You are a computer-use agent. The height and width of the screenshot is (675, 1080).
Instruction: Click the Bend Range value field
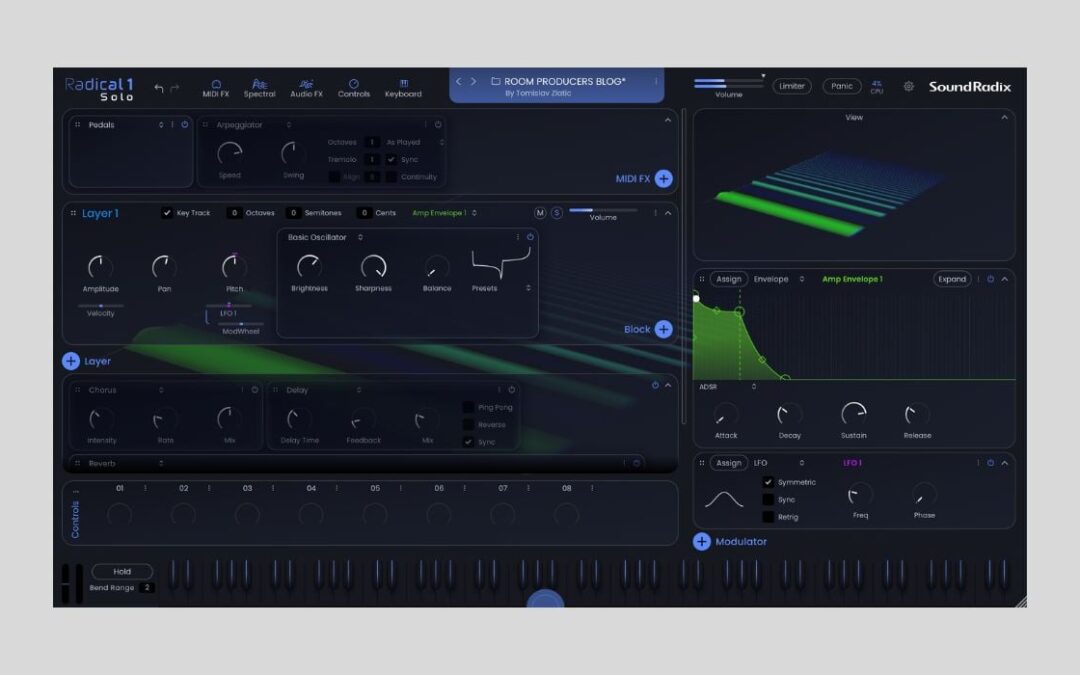pos(147,588)
